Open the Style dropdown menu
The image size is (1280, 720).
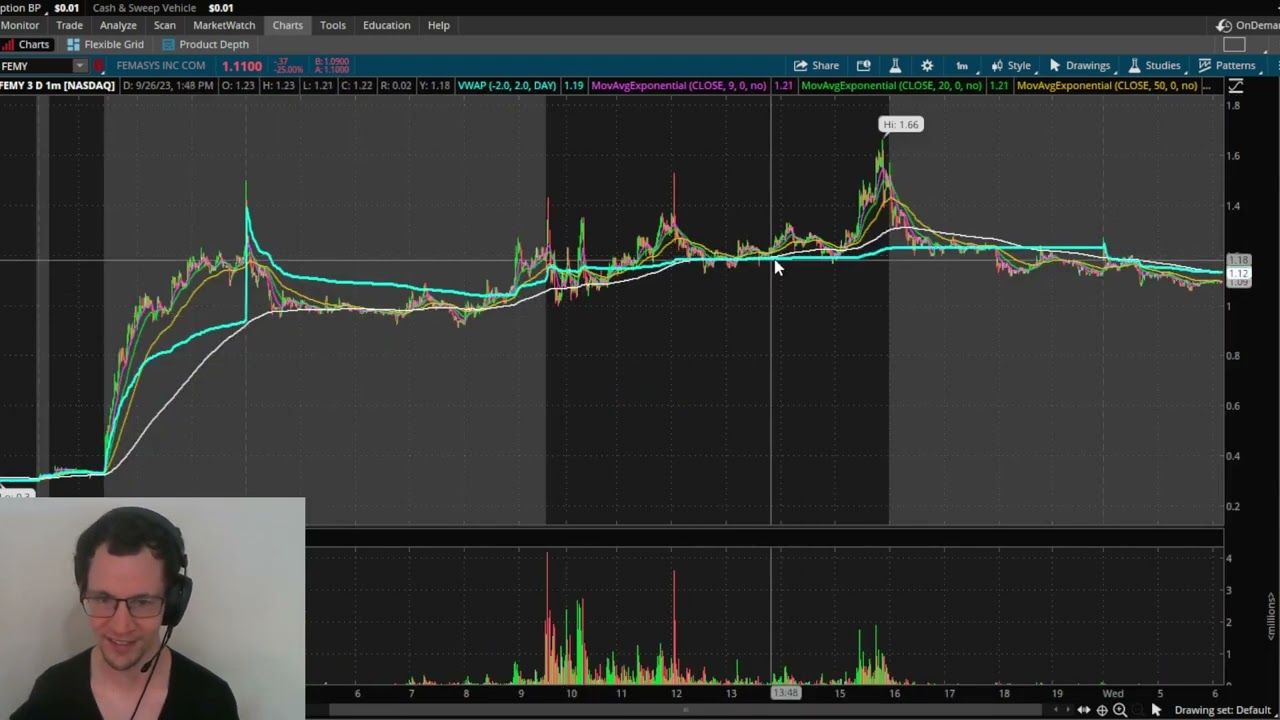pos(1011,66)
